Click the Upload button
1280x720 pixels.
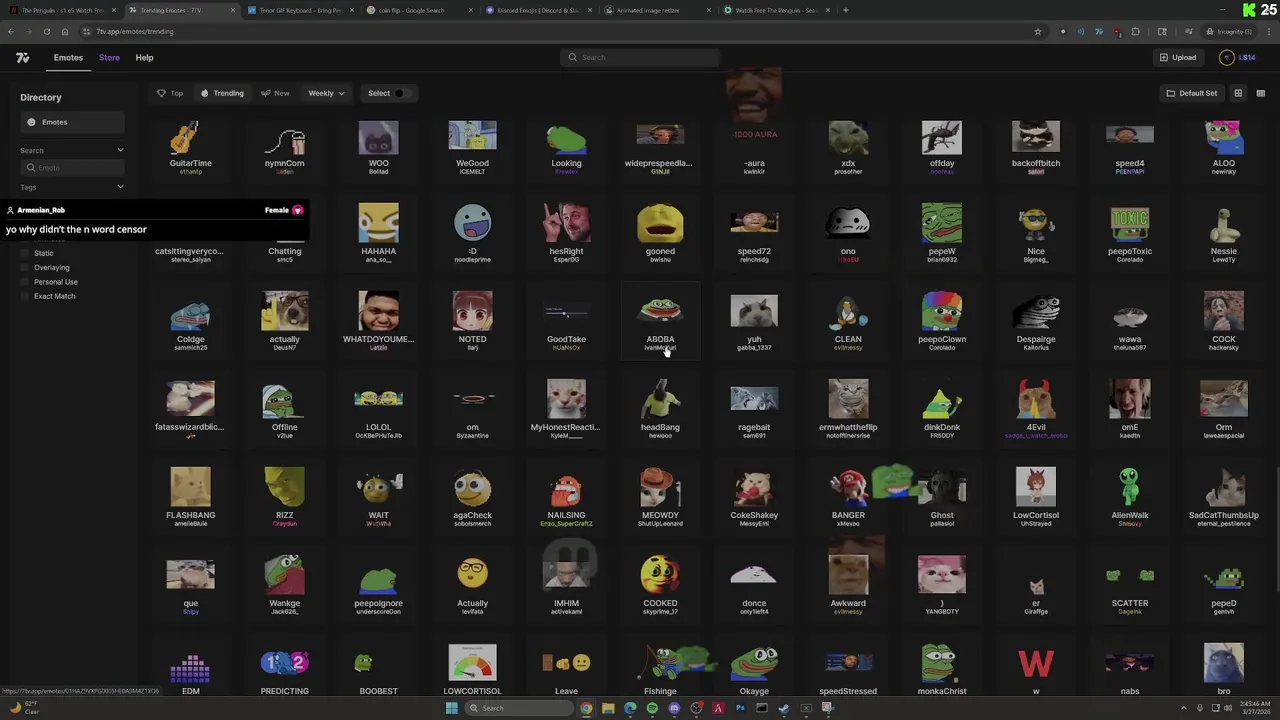pyautogui.click(x=1178, y=58)
